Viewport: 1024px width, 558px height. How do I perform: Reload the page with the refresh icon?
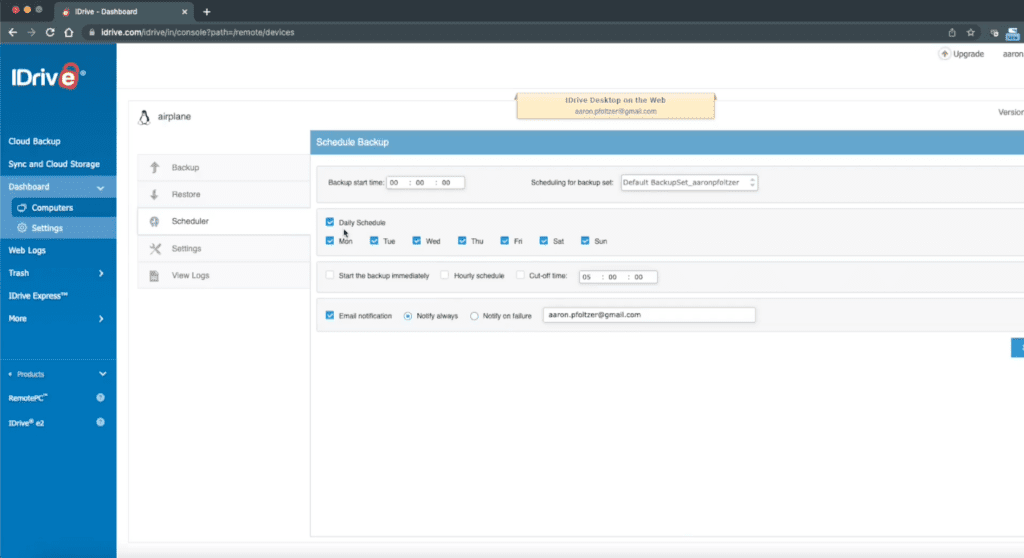(50, 32)
